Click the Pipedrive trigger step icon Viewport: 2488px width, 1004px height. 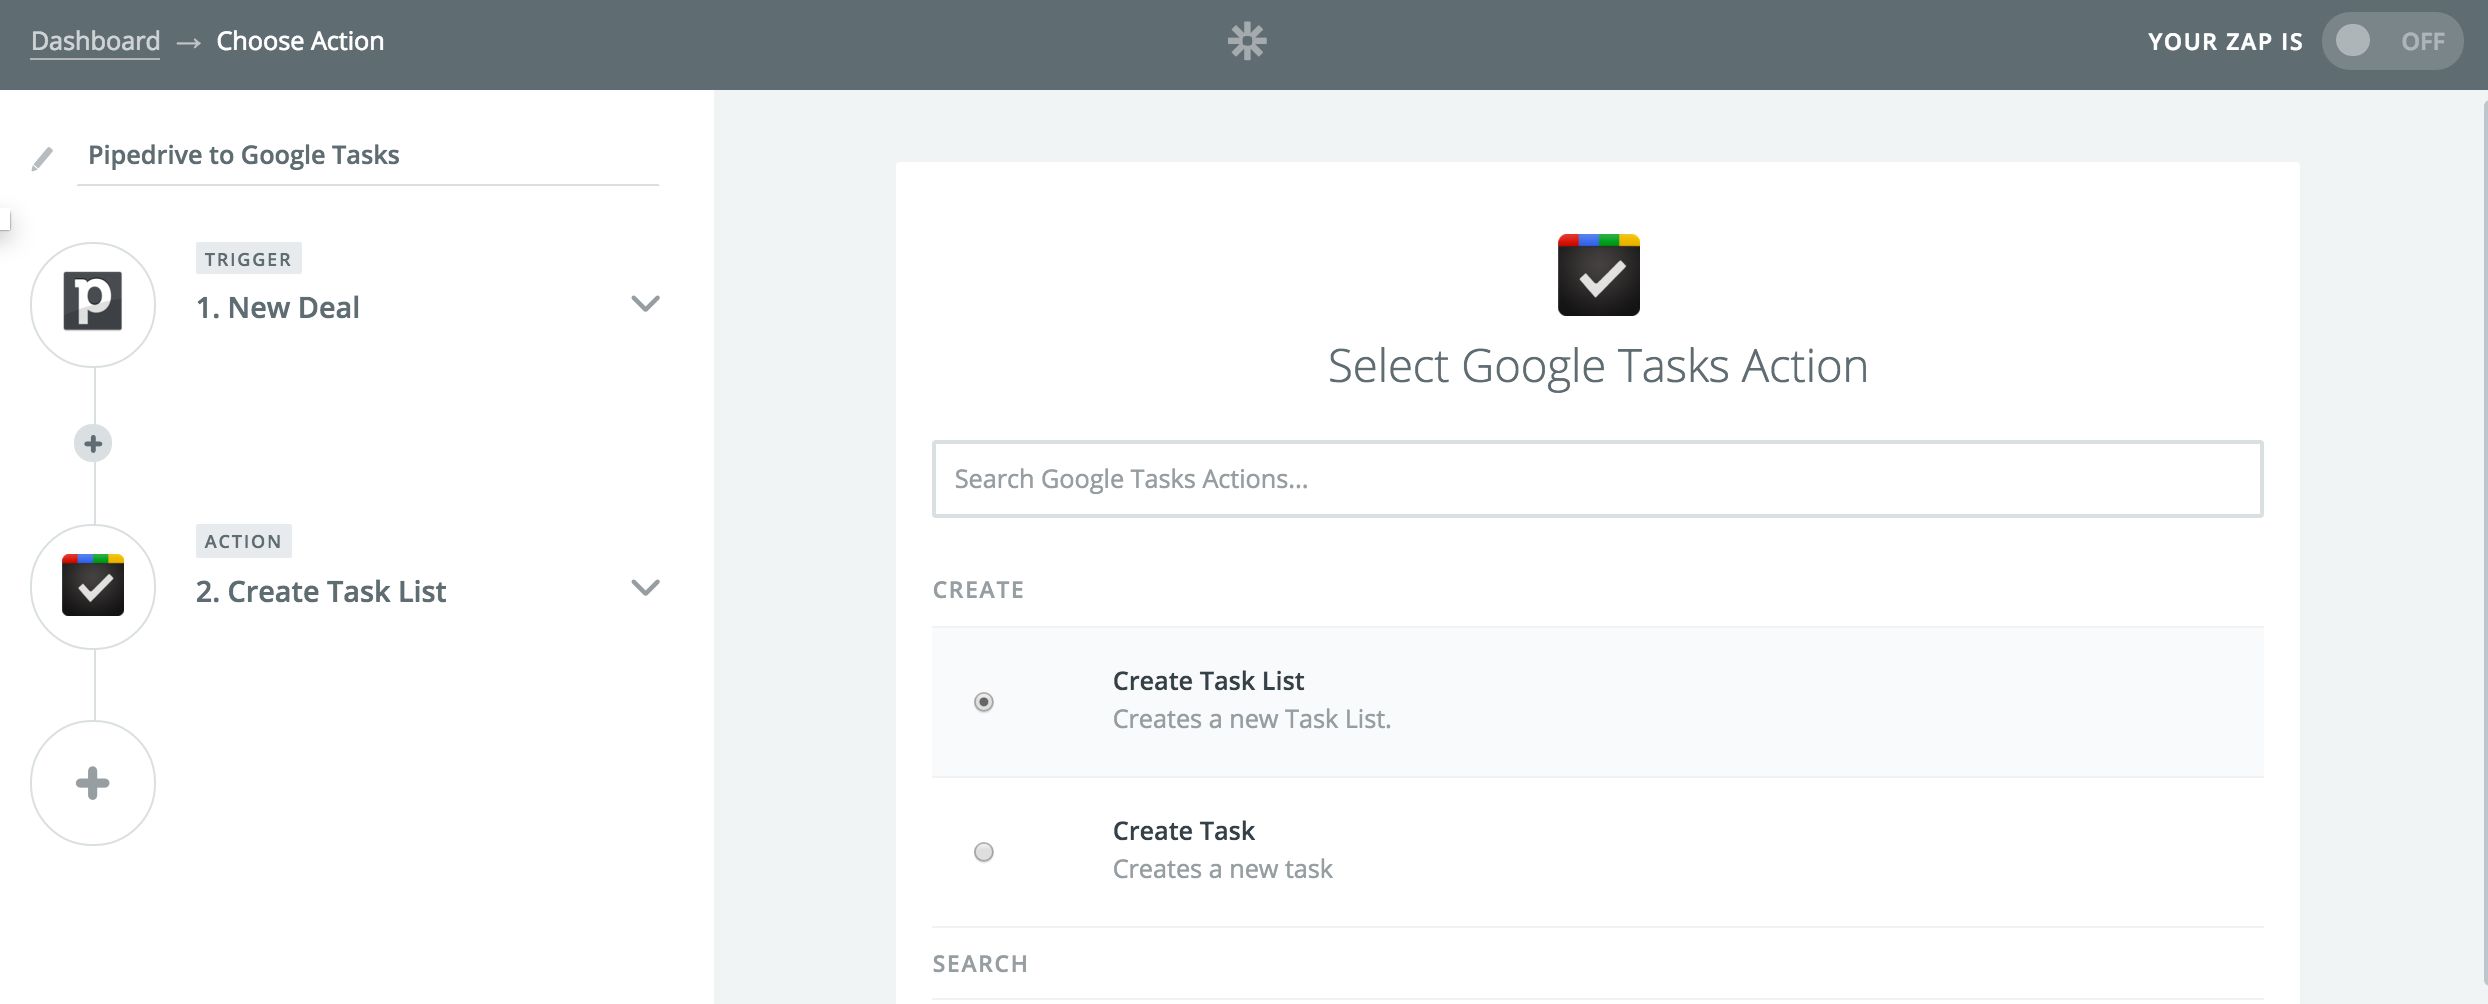[x=93, y=304]
